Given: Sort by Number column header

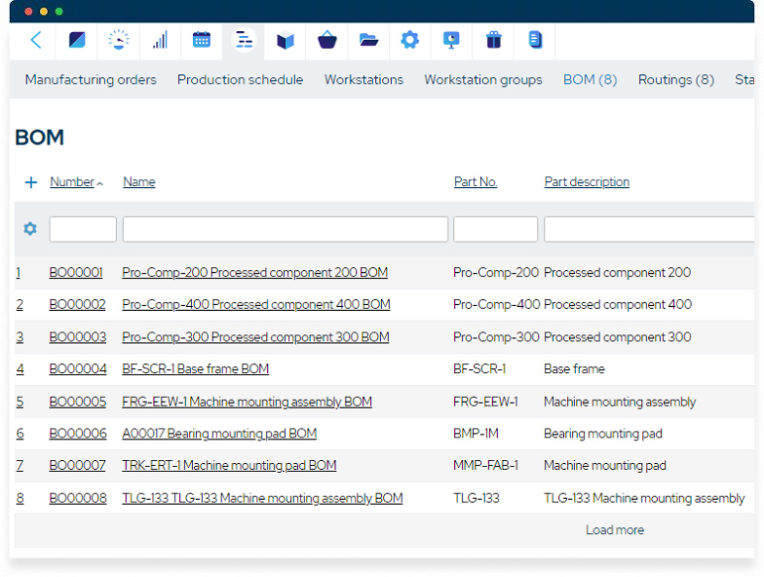Looking at the screenshot, I should 72,182.
